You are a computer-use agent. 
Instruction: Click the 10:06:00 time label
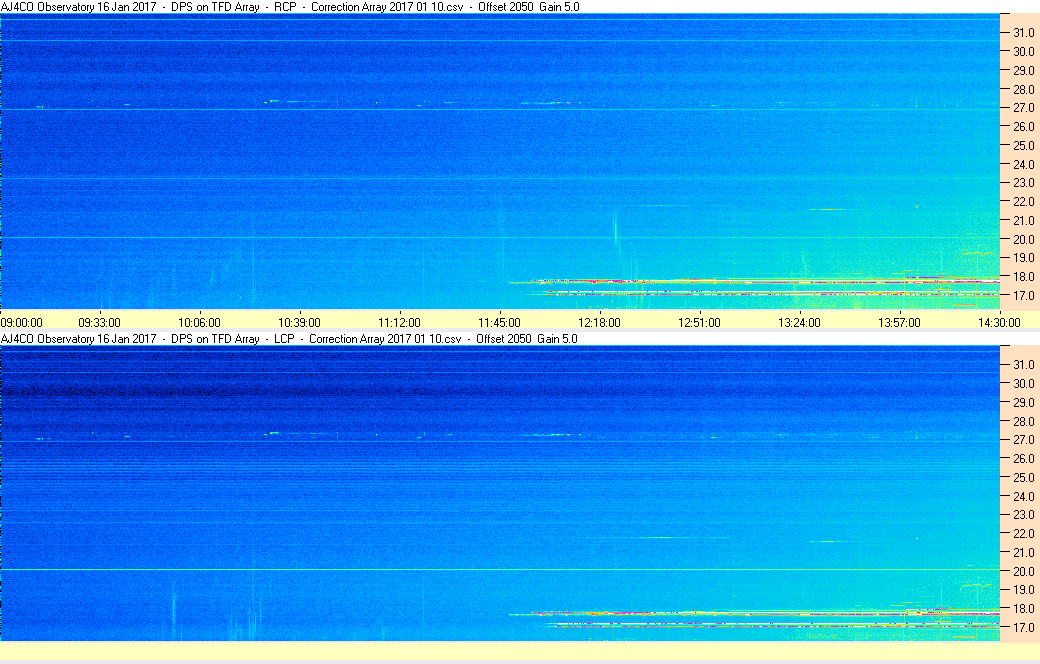coord(199,322)
